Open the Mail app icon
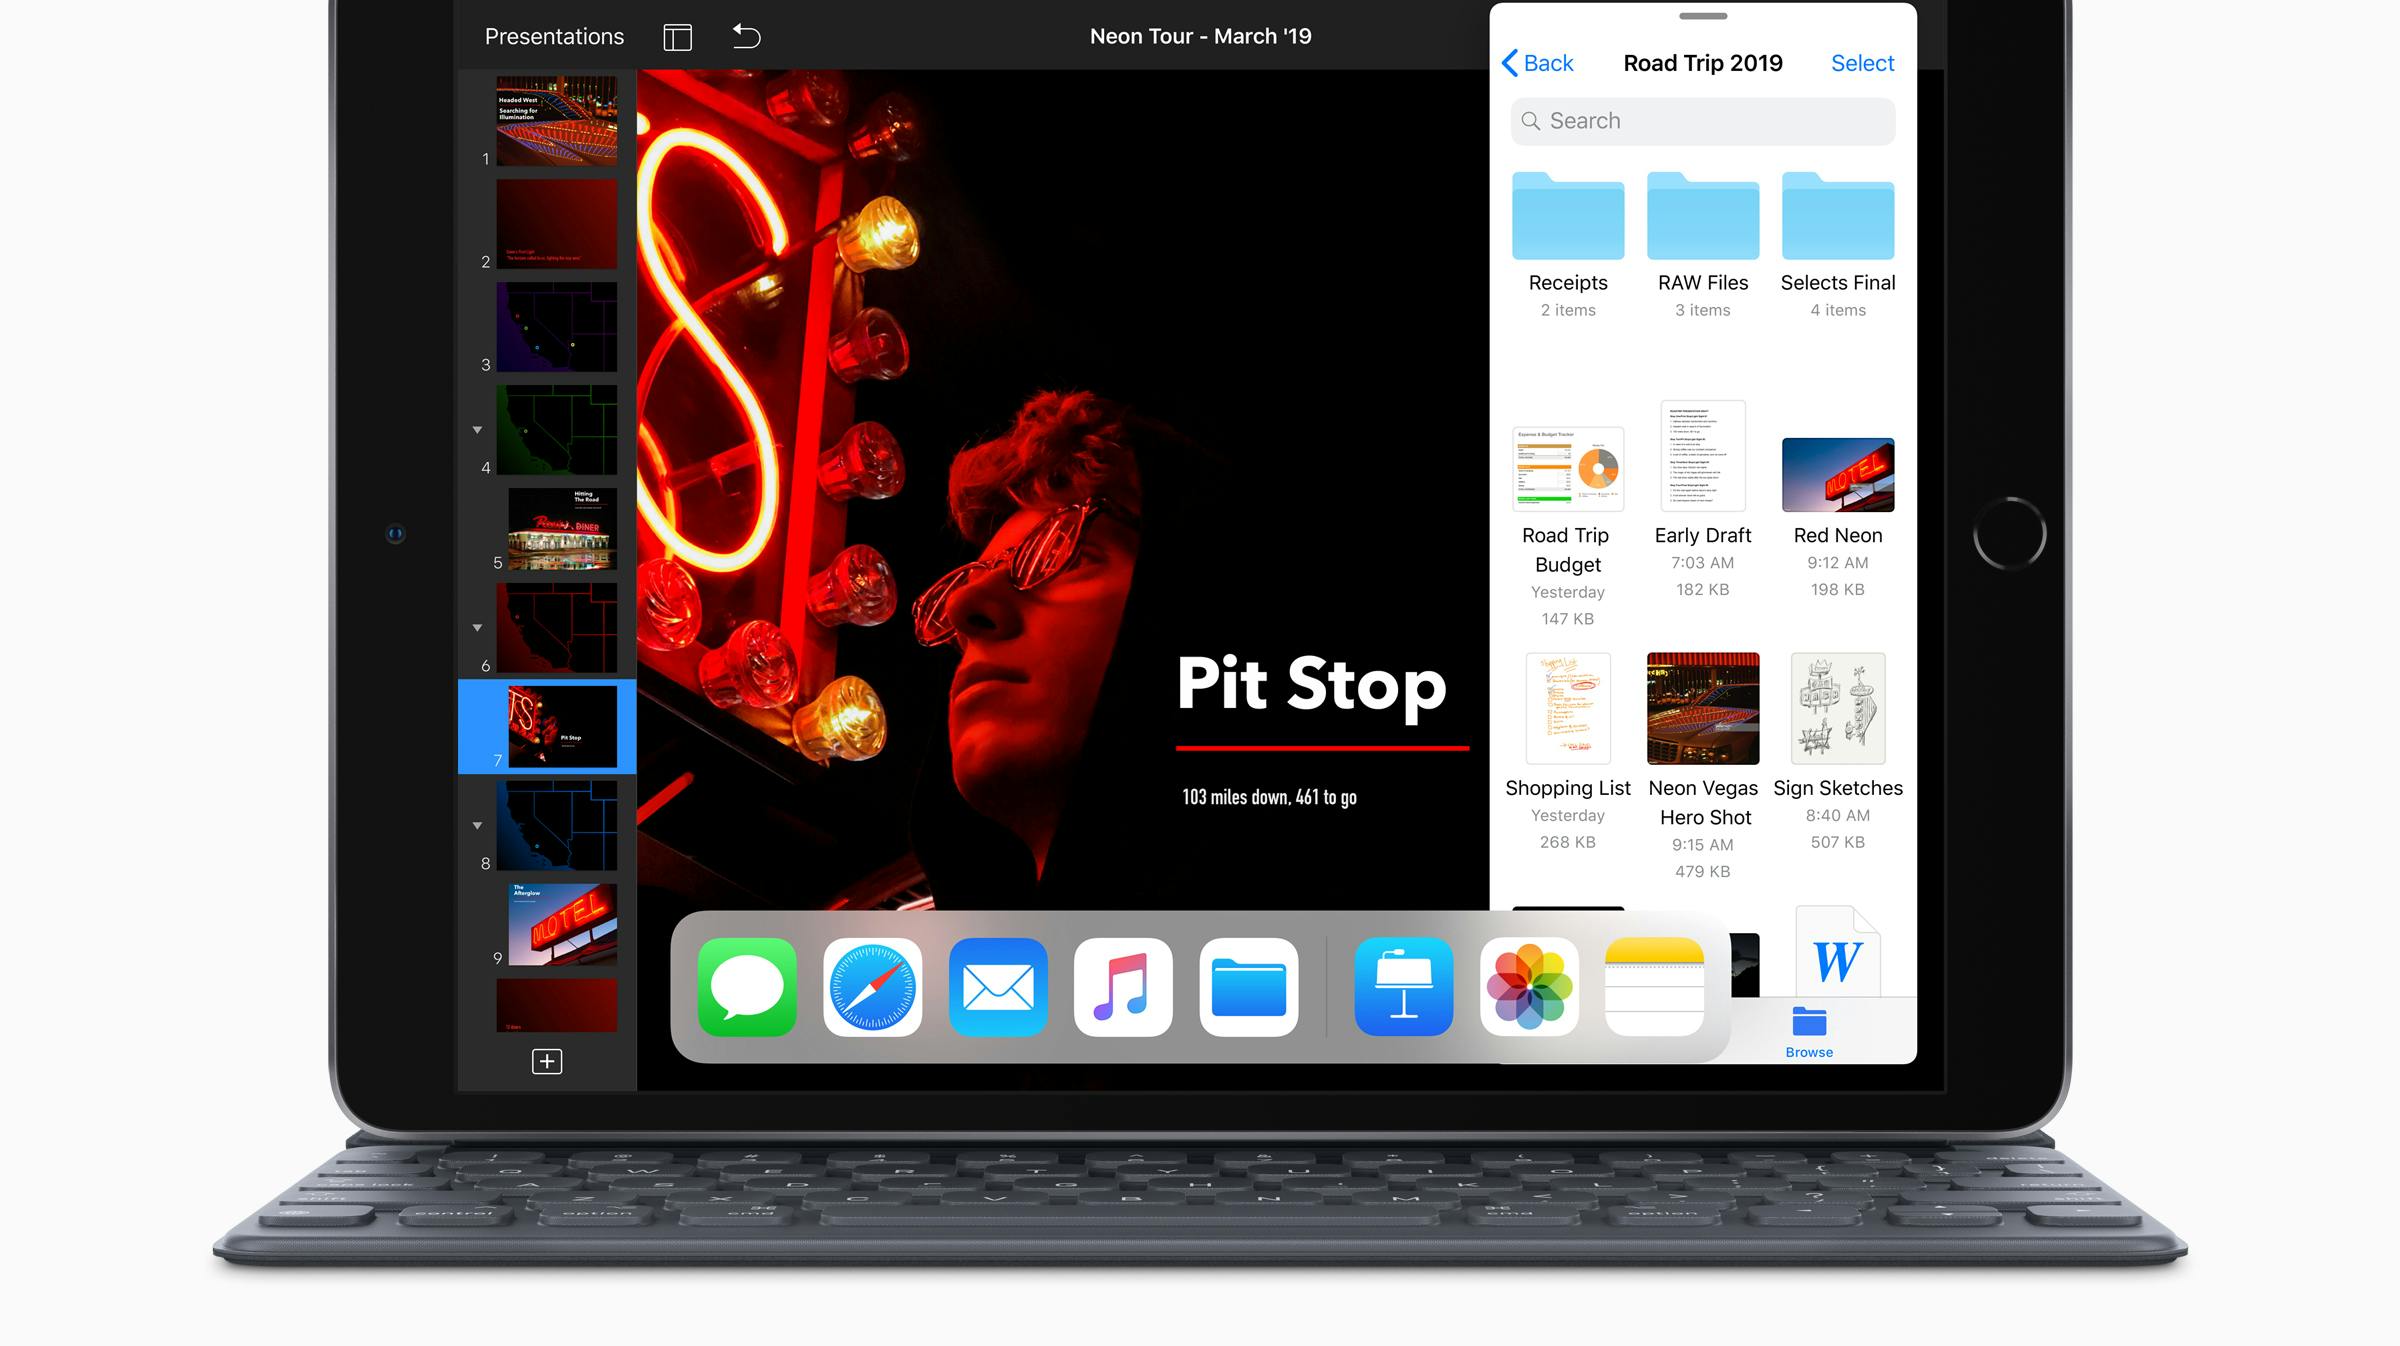Image resolution: width=2400 pixels, height=1346 pixels. pyautogui.click(x=998, y=987)
